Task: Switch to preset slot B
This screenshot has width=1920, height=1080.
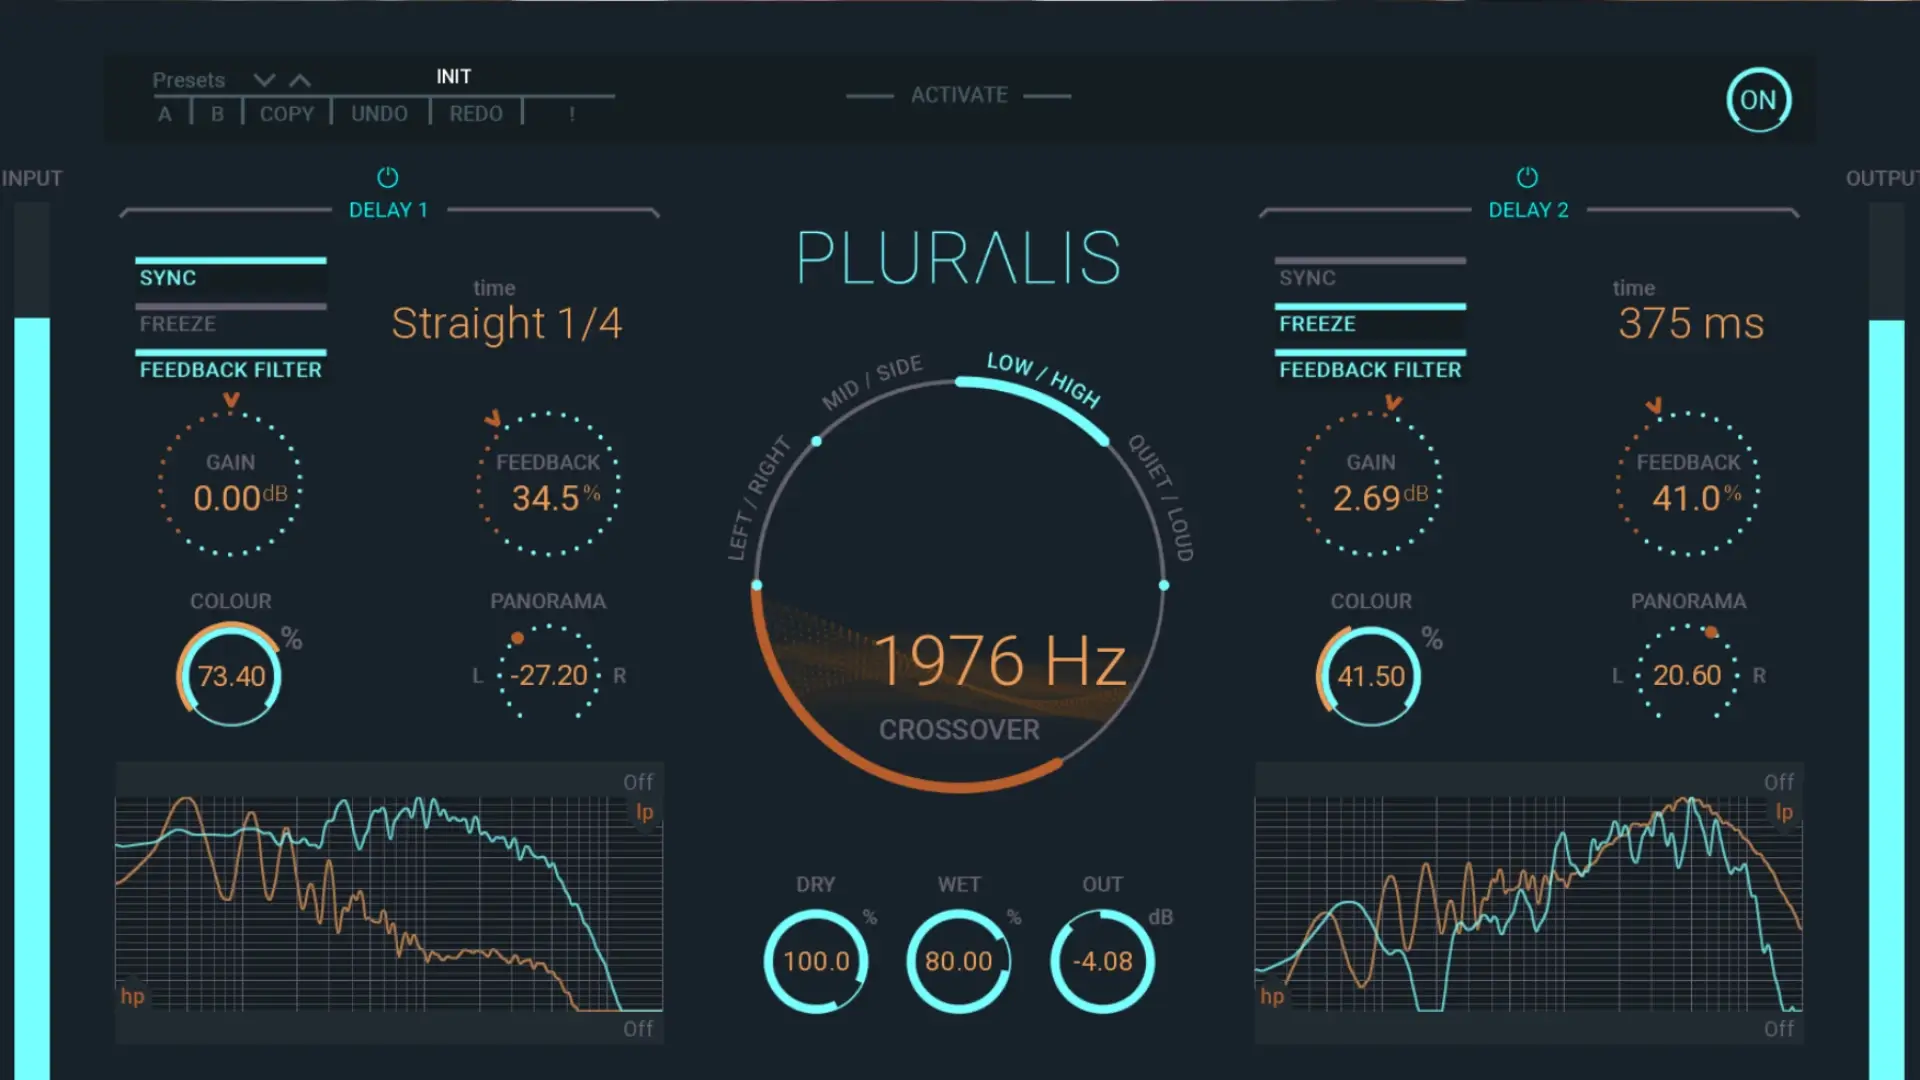Action: point(217,114)
